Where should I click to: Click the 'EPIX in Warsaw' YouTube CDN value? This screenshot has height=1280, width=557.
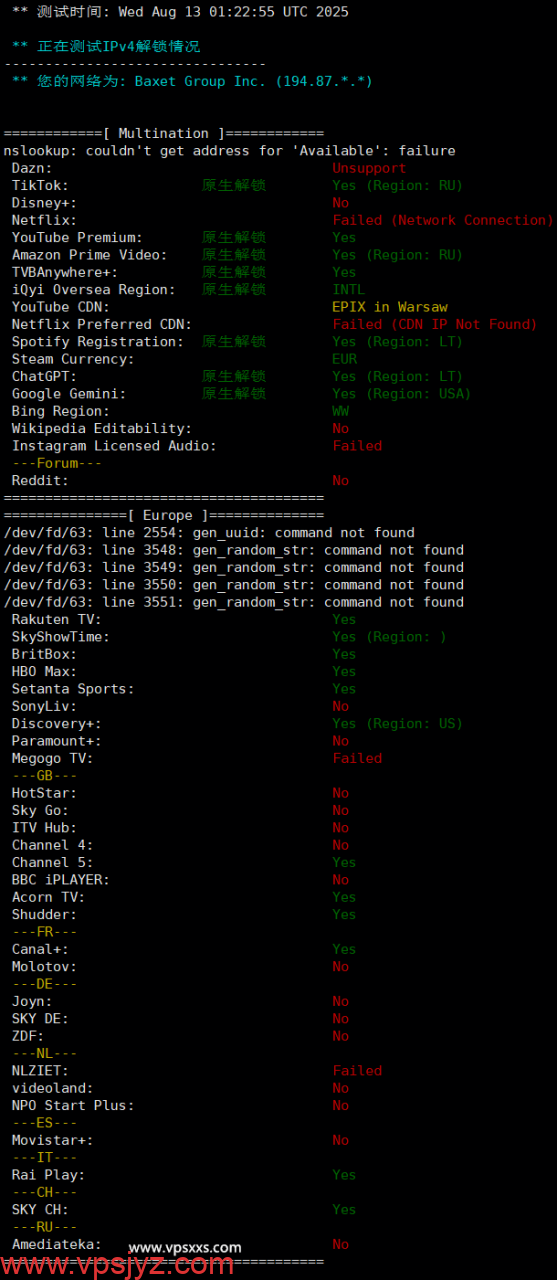(x=390, y=307)
